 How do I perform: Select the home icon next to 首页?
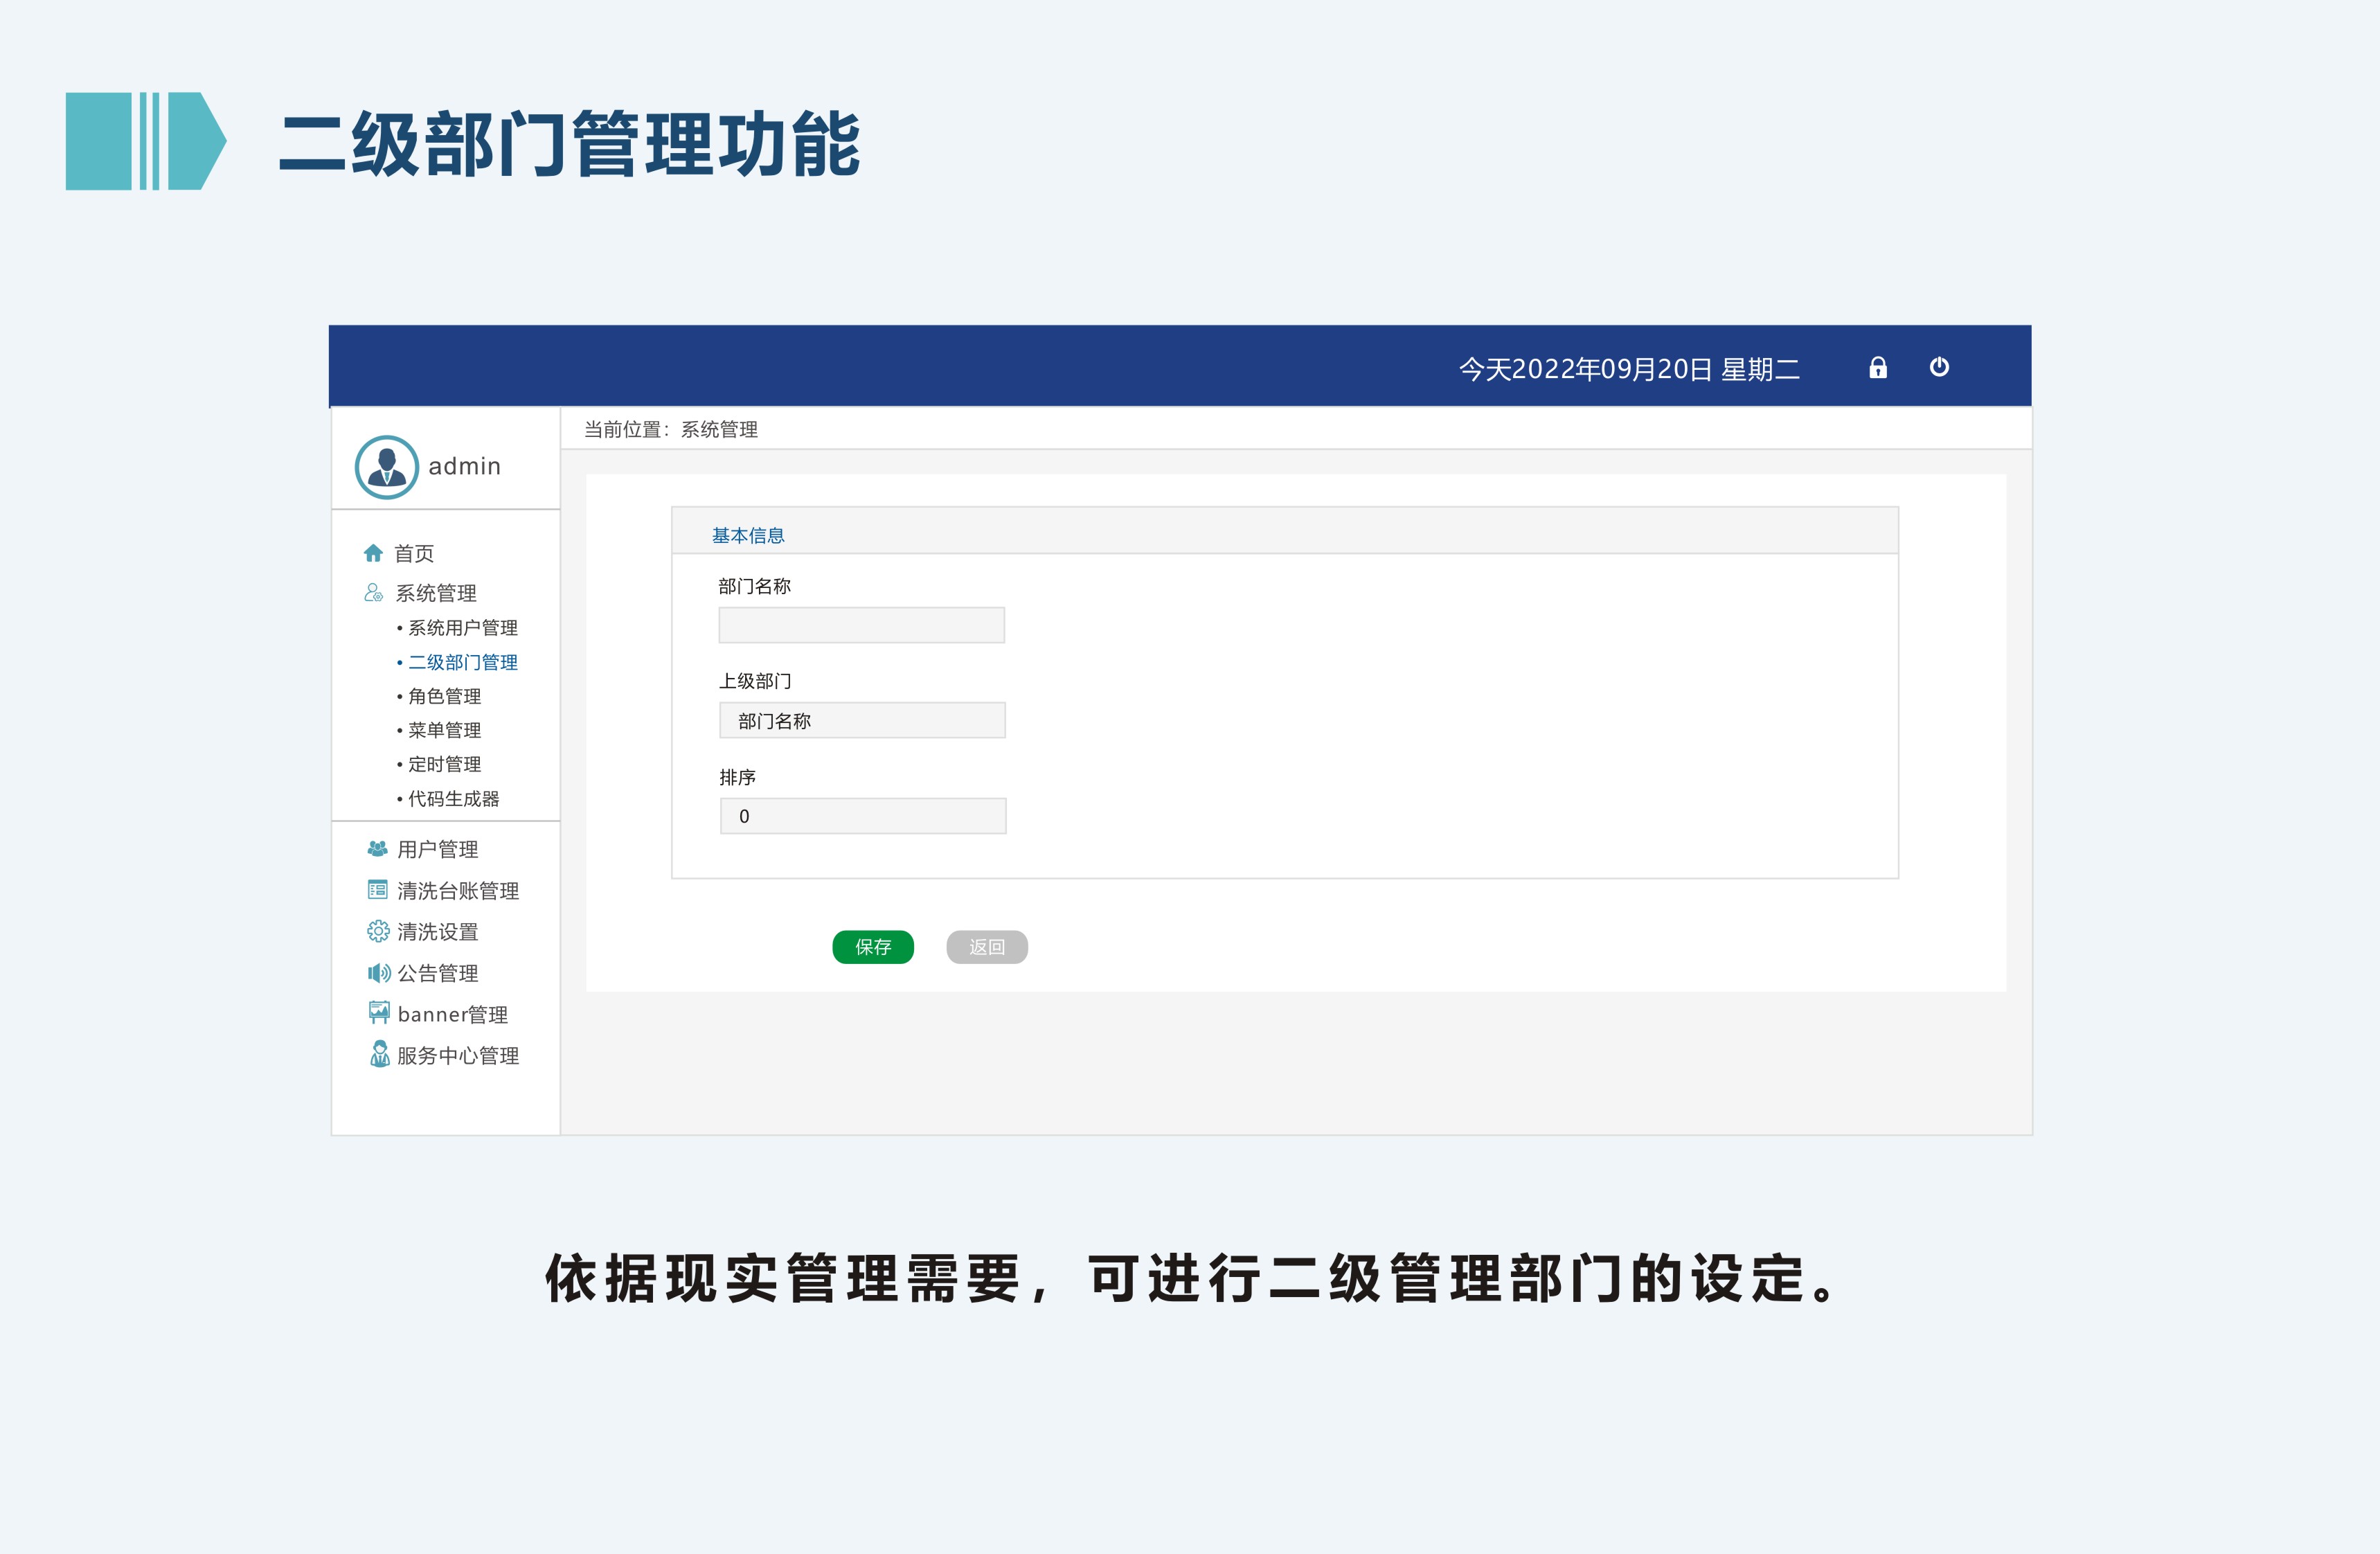(375, 551)
